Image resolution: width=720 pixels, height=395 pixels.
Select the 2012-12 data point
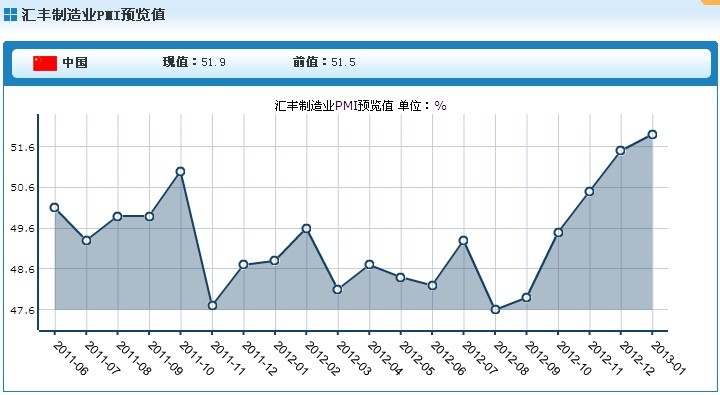pyautogui.click(x=620, y=151)
